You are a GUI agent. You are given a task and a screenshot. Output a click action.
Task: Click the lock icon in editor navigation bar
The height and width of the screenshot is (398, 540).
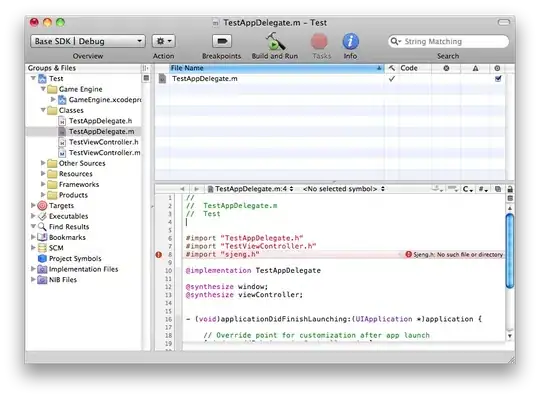[510, 189]
